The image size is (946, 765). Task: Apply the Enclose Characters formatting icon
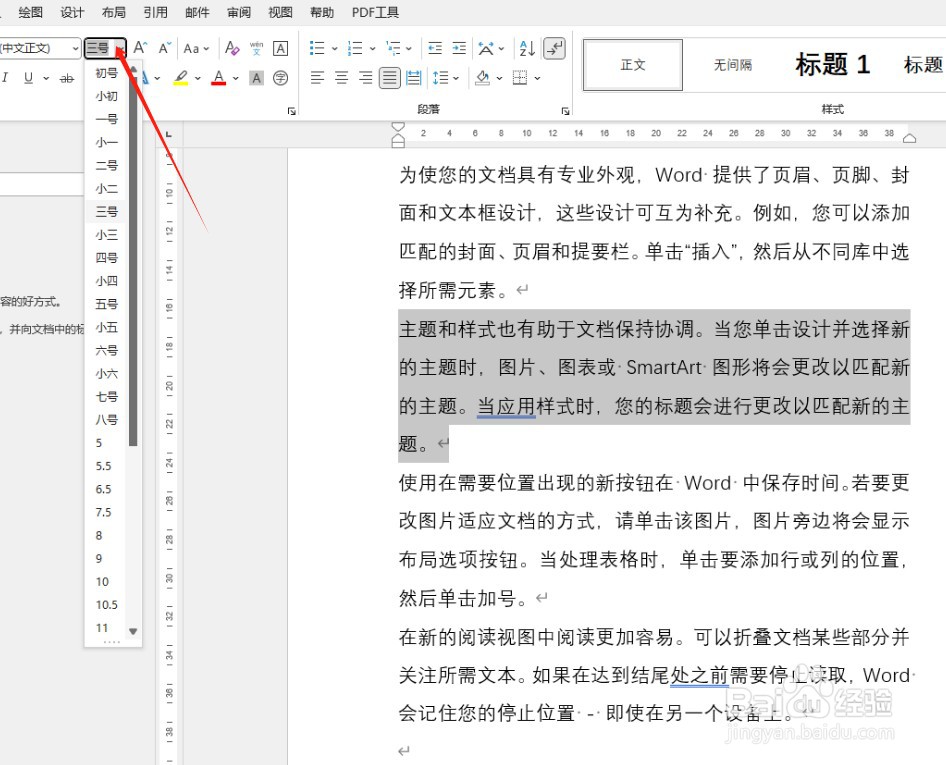pos(281,78)
